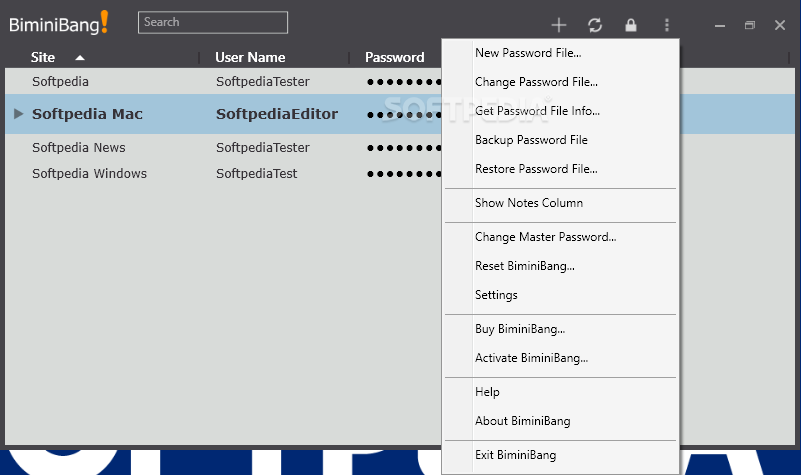
Task: Toggle the Site sort direction arrow
Action: [x=80, y=58]
